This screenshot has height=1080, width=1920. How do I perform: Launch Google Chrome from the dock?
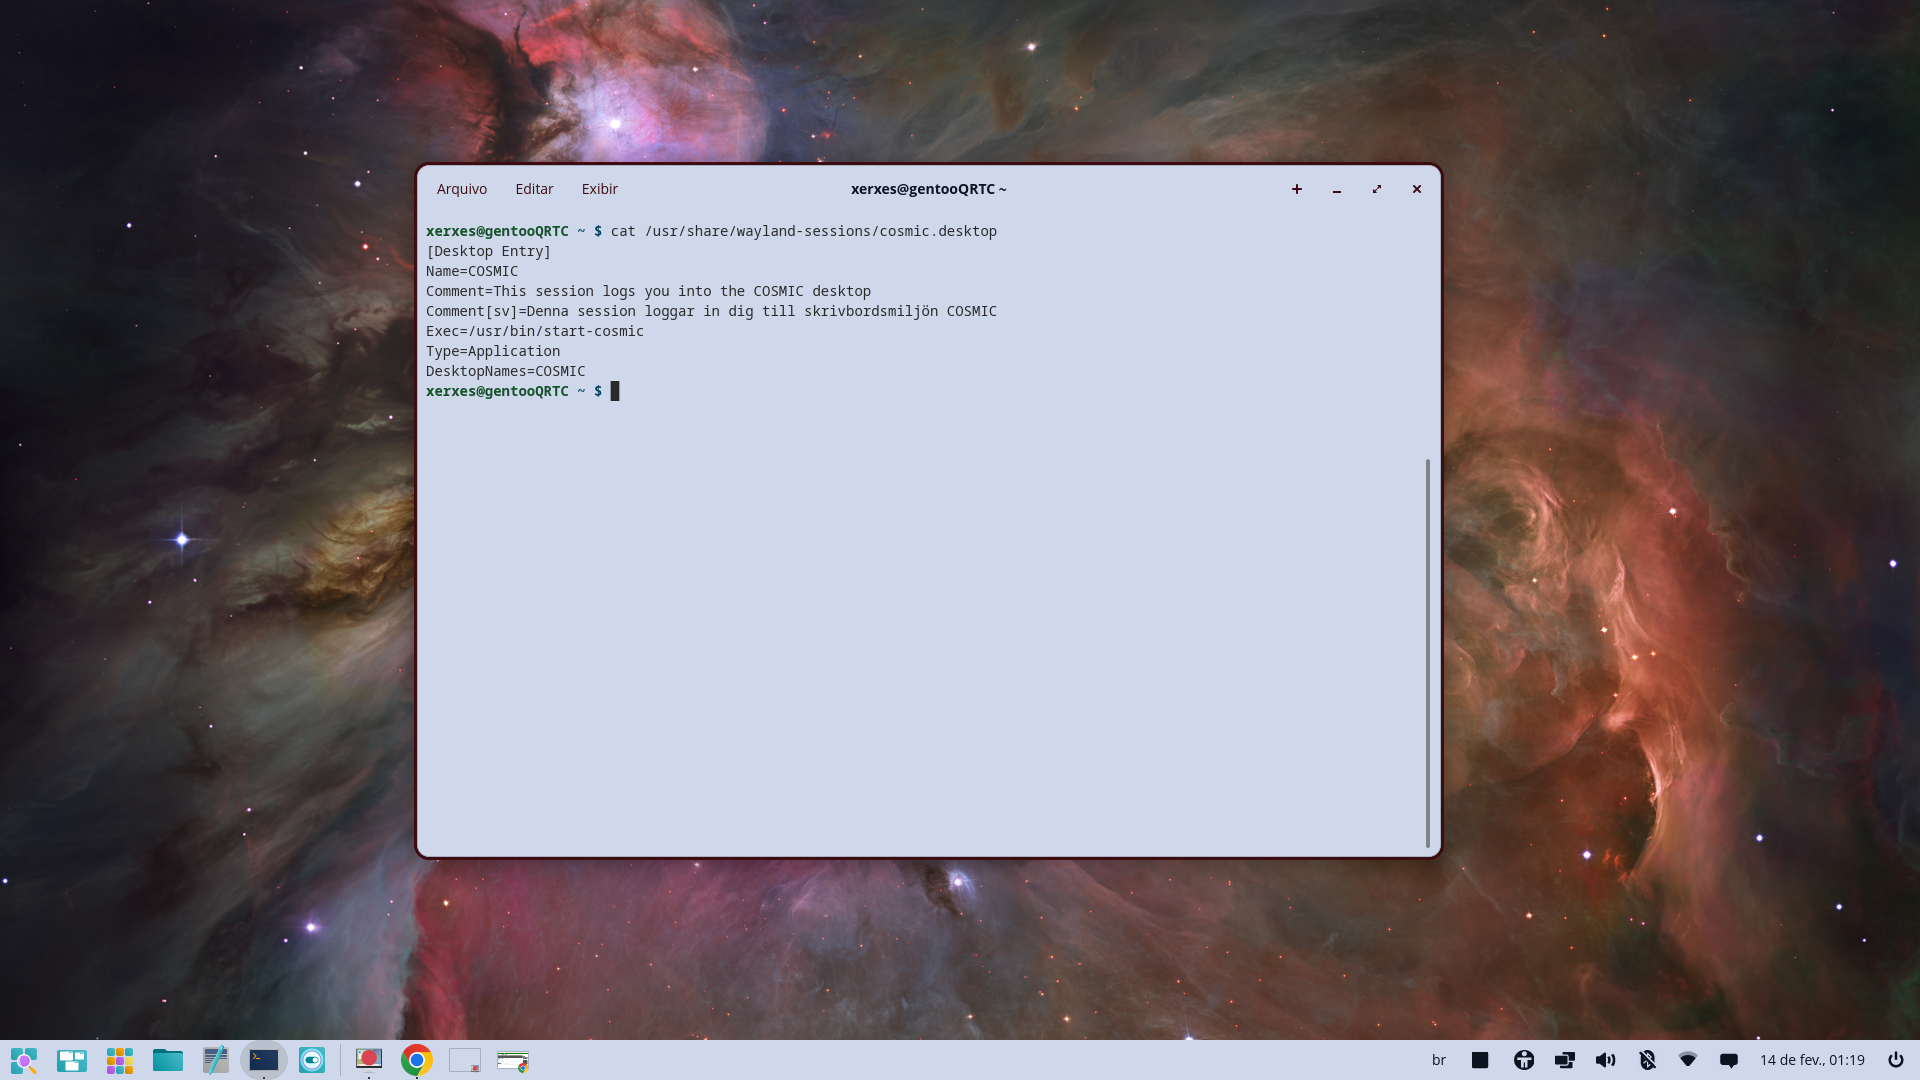point(417,1060)
